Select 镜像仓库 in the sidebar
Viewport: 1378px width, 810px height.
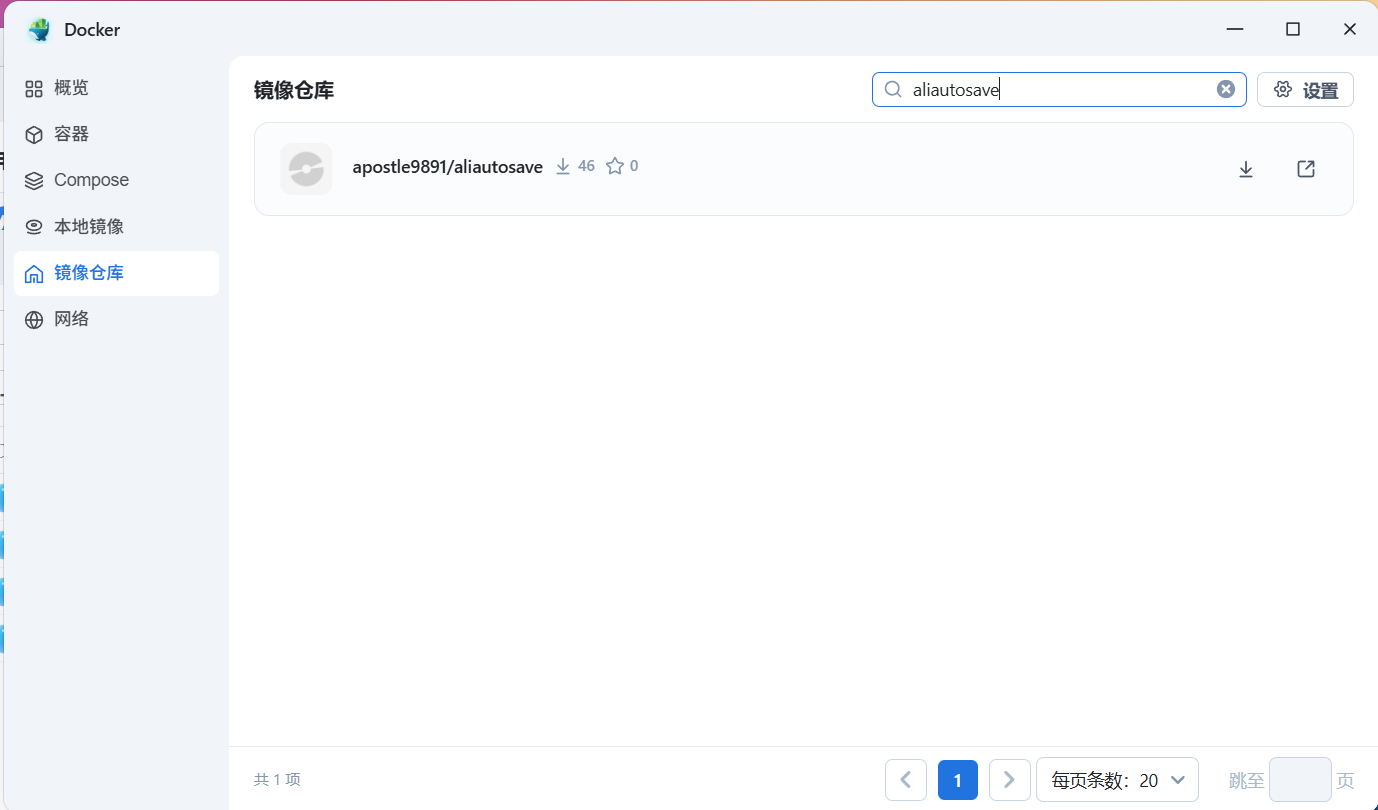[88, 273]
